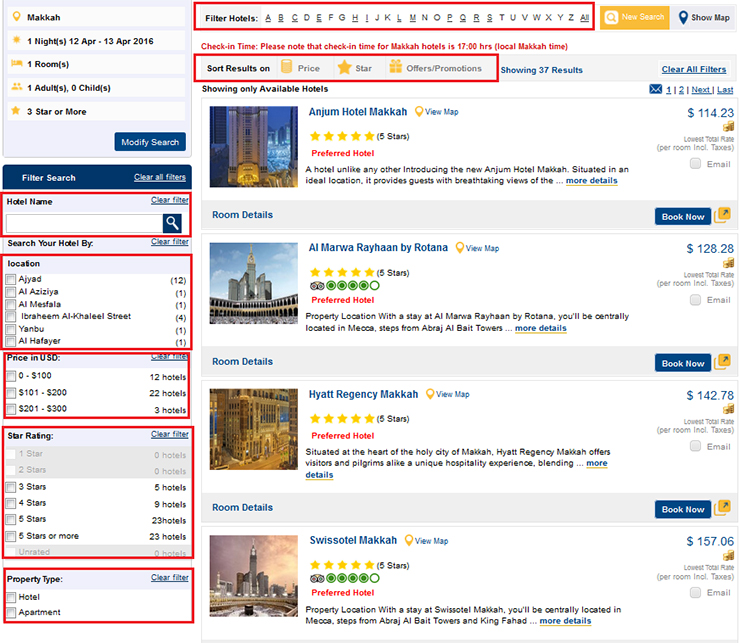Viewport: 740px width, 643px height.
Task: Expand Room Details for Hyatt Regency Makkah
Action: (242, 508)
